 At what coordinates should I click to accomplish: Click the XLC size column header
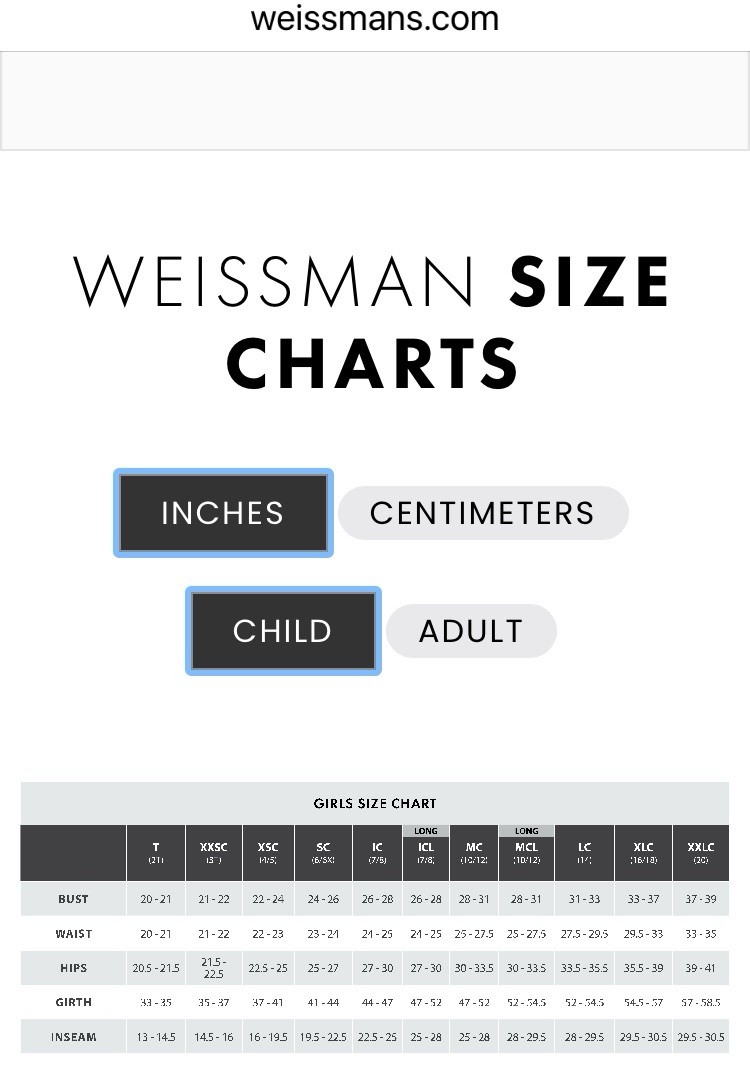(643, 852)
